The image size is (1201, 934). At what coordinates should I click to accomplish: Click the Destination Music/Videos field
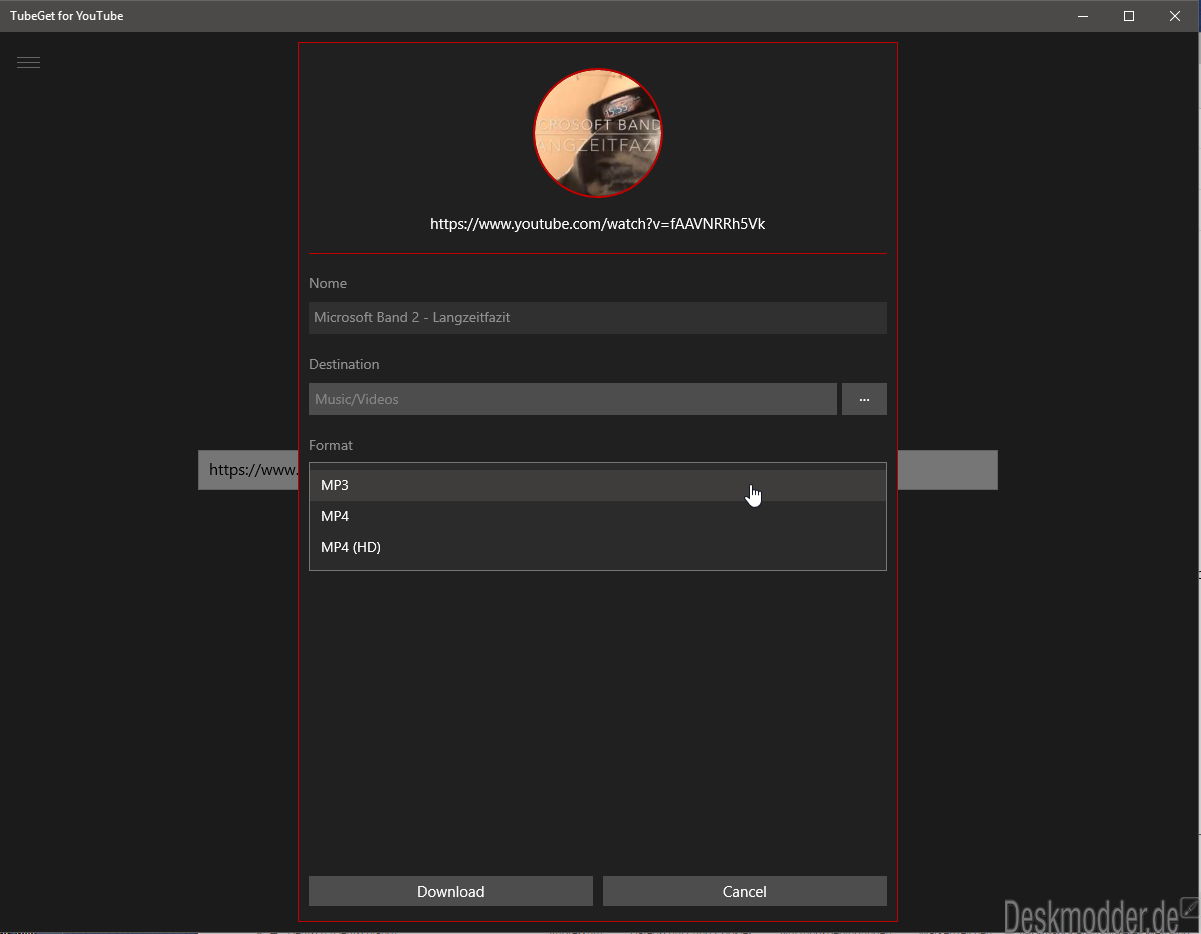coord(573,399)
